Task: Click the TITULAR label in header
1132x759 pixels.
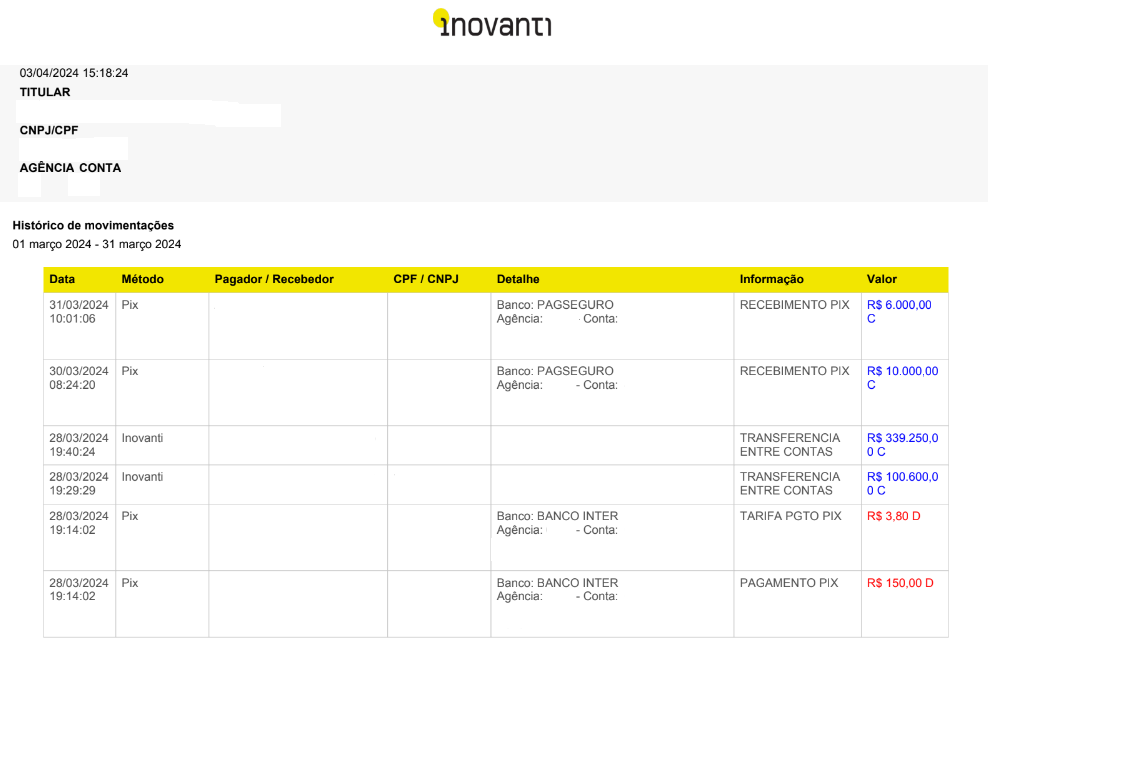Action: [45, 92]
